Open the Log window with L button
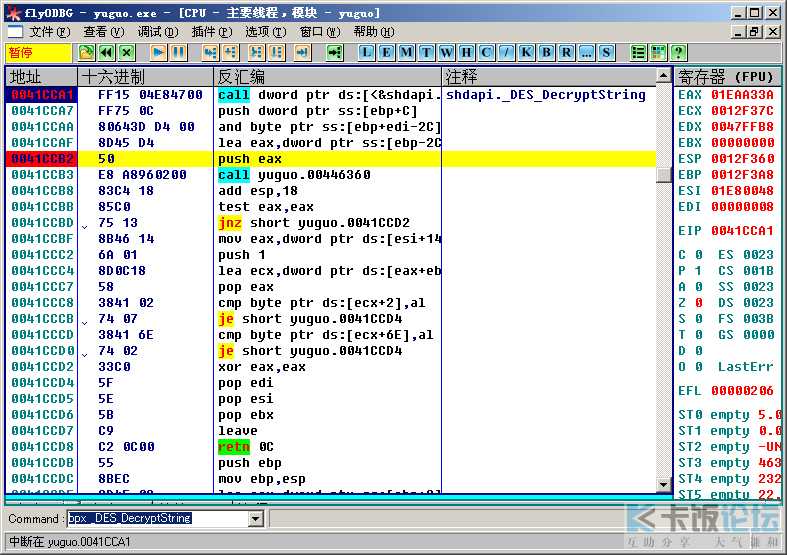 tap(367, 53)
